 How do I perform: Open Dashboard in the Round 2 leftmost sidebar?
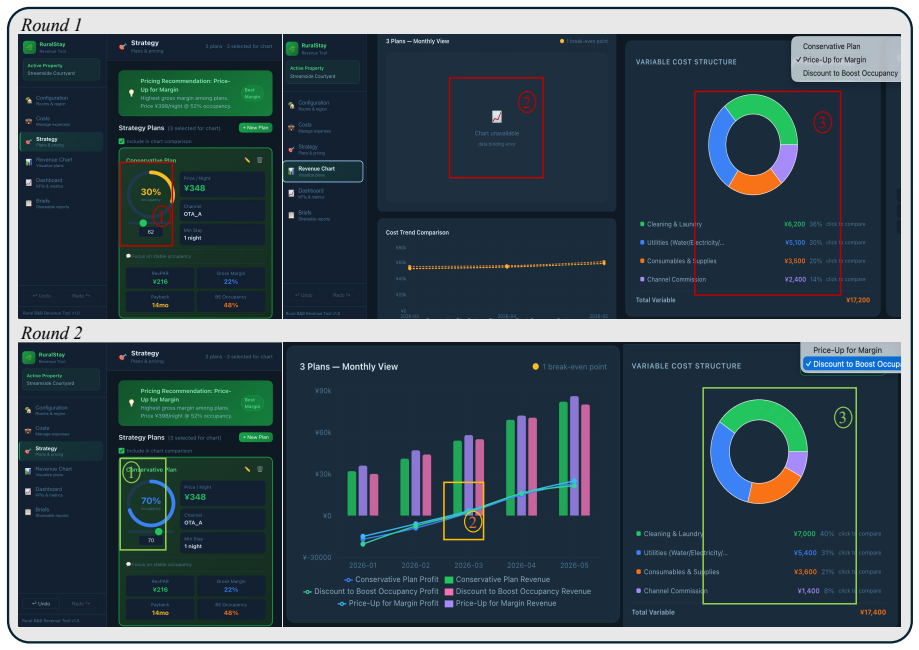coord(50,491)
